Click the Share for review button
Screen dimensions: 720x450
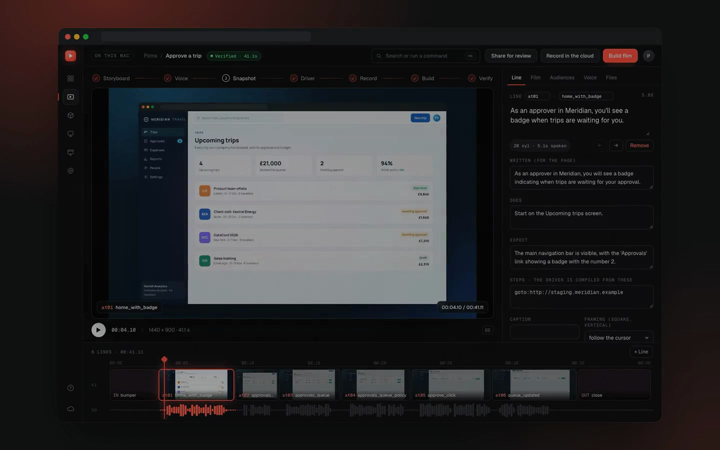pos(511,56)
